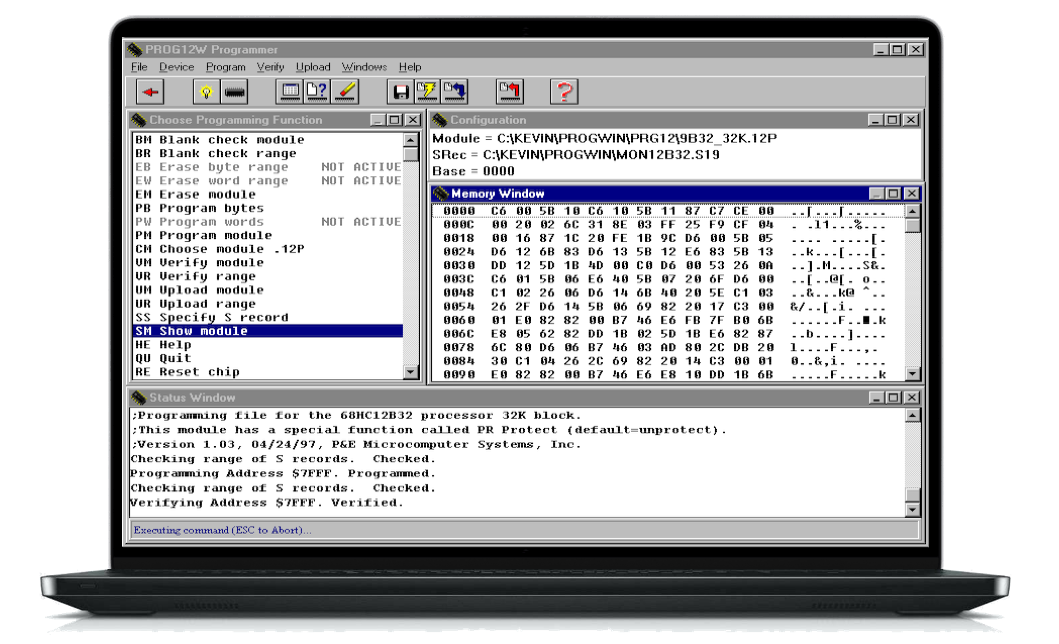Screen dimensions: 1059x644
Task: Click the floppy disk save icon
Action: click(x=402, y=91)
